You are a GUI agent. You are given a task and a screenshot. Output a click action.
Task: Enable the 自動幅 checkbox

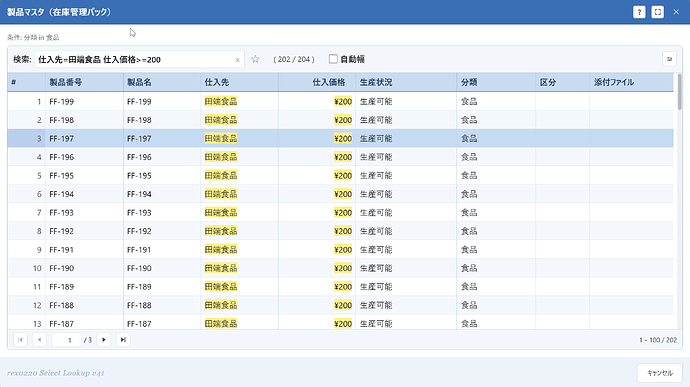click(333, 59)
